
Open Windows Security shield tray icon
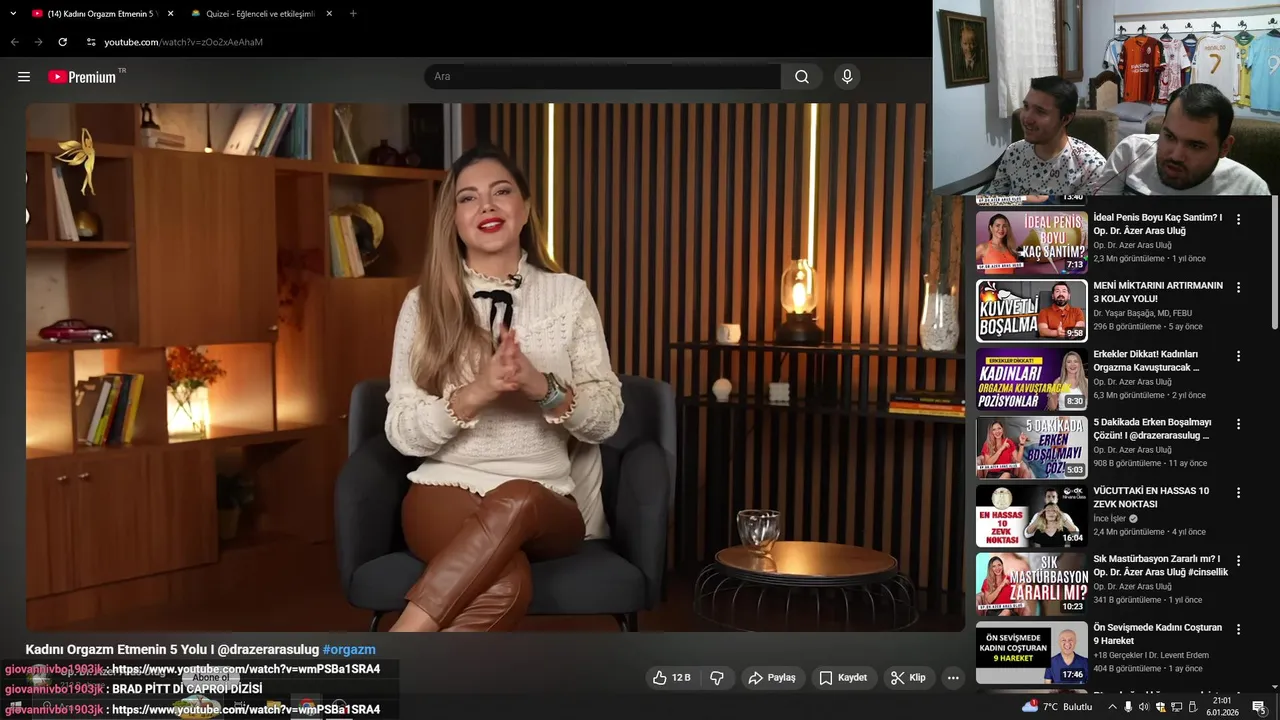[x=1160, y=707]
